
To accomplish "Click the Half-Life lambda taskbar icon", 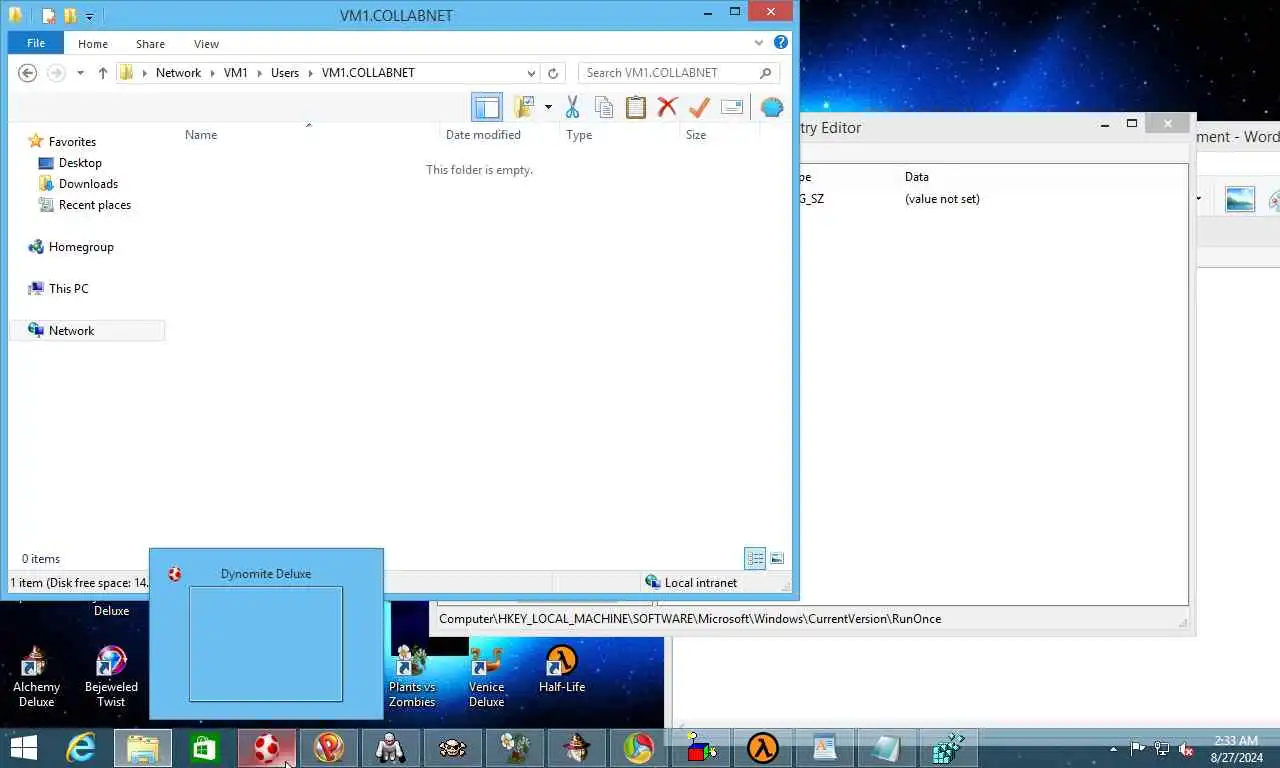I will click(763, 747).
